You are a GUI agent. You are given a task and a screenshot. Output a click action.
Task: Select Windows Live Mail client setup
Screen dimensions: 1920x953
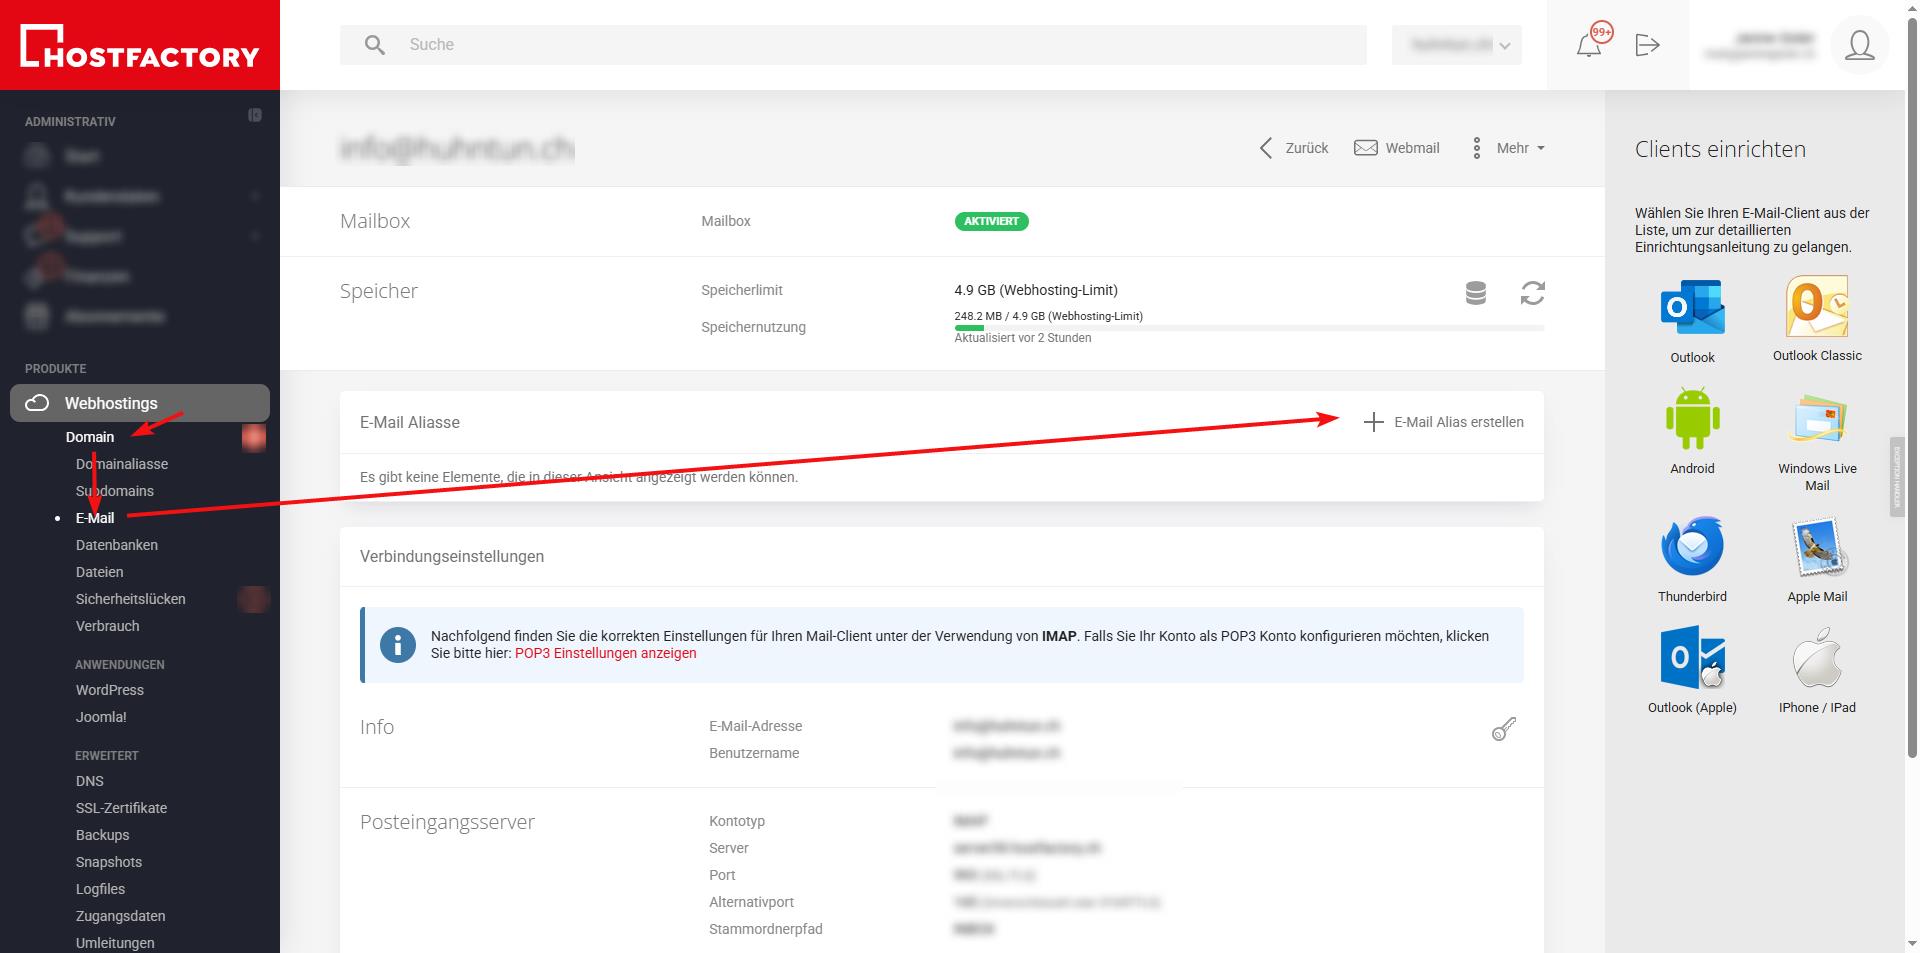coord(1817,441)
